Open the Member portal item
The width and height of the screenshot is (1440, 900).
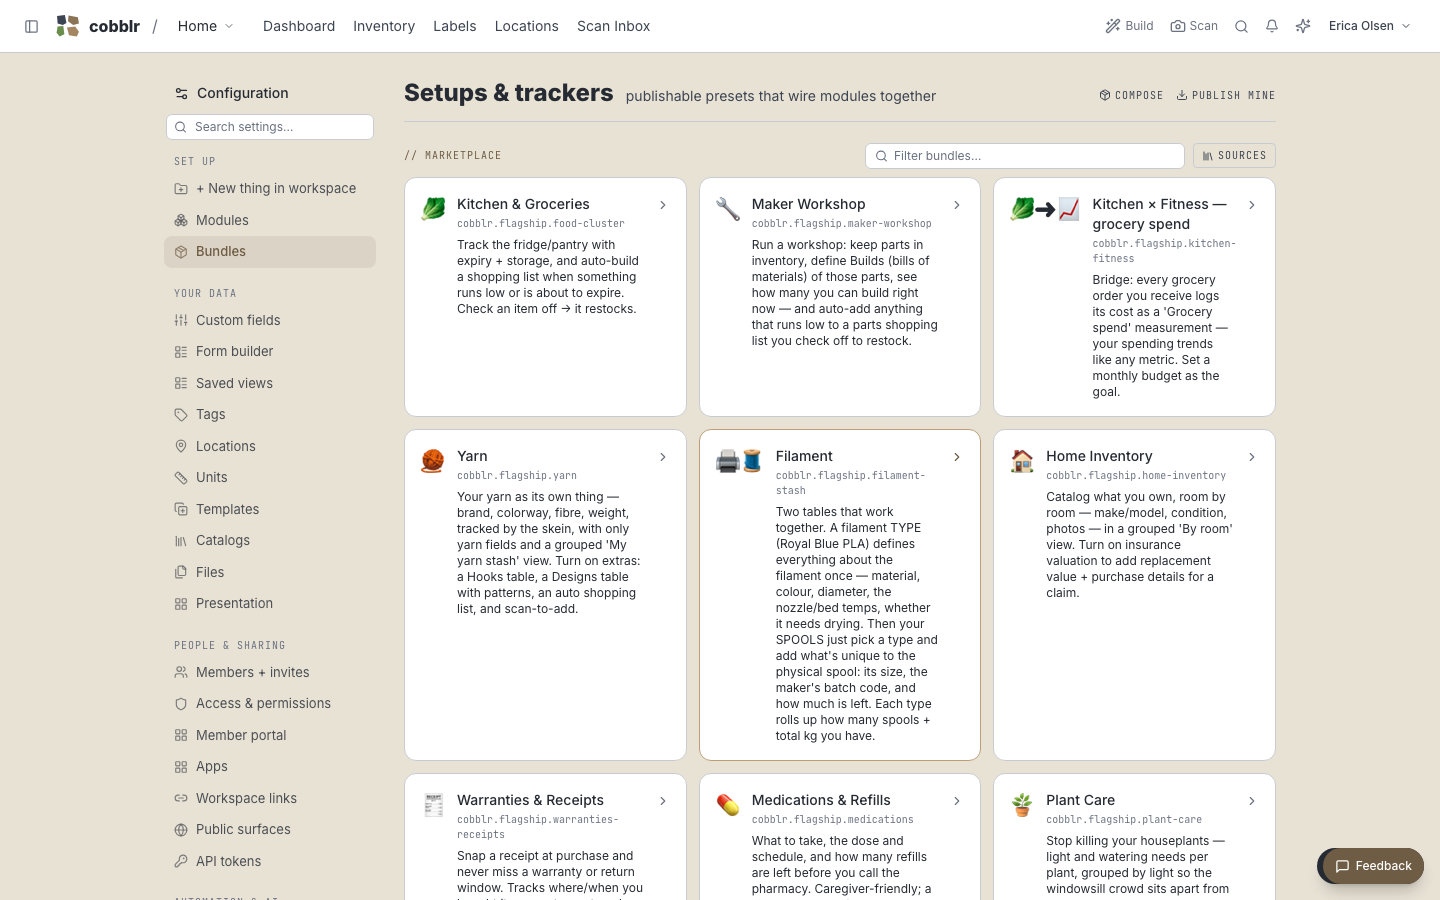(x=270, y=735)
